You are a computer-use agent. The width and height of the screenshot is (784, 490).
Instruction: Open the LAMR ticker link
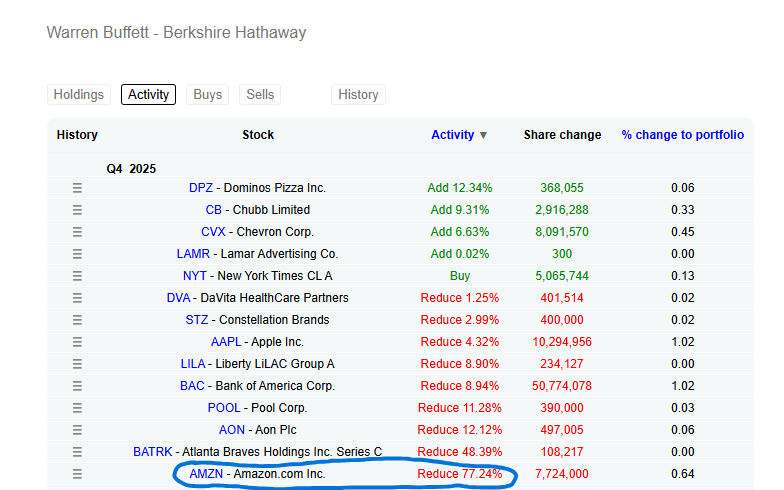tap(193, 254)
